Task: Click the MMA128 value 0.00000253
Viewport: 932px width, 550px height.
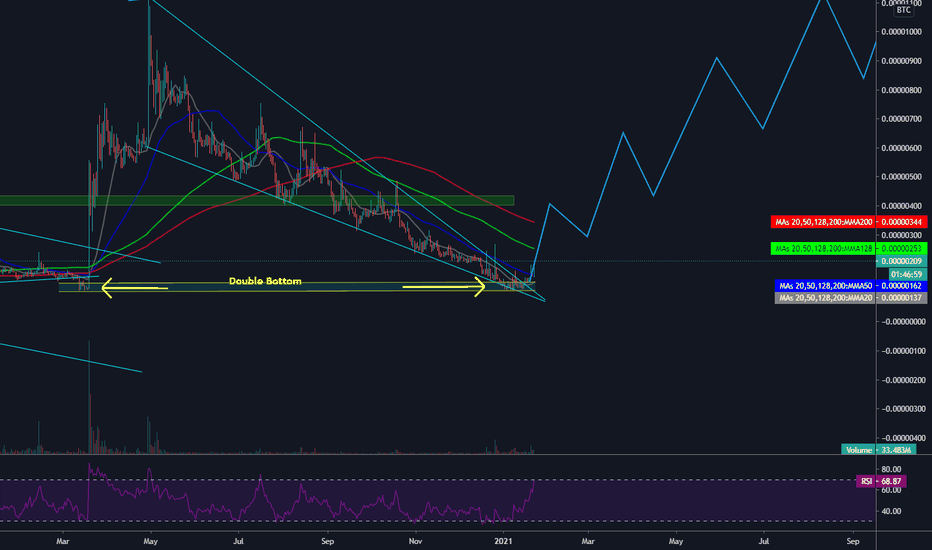Action: tap(902, 249)
